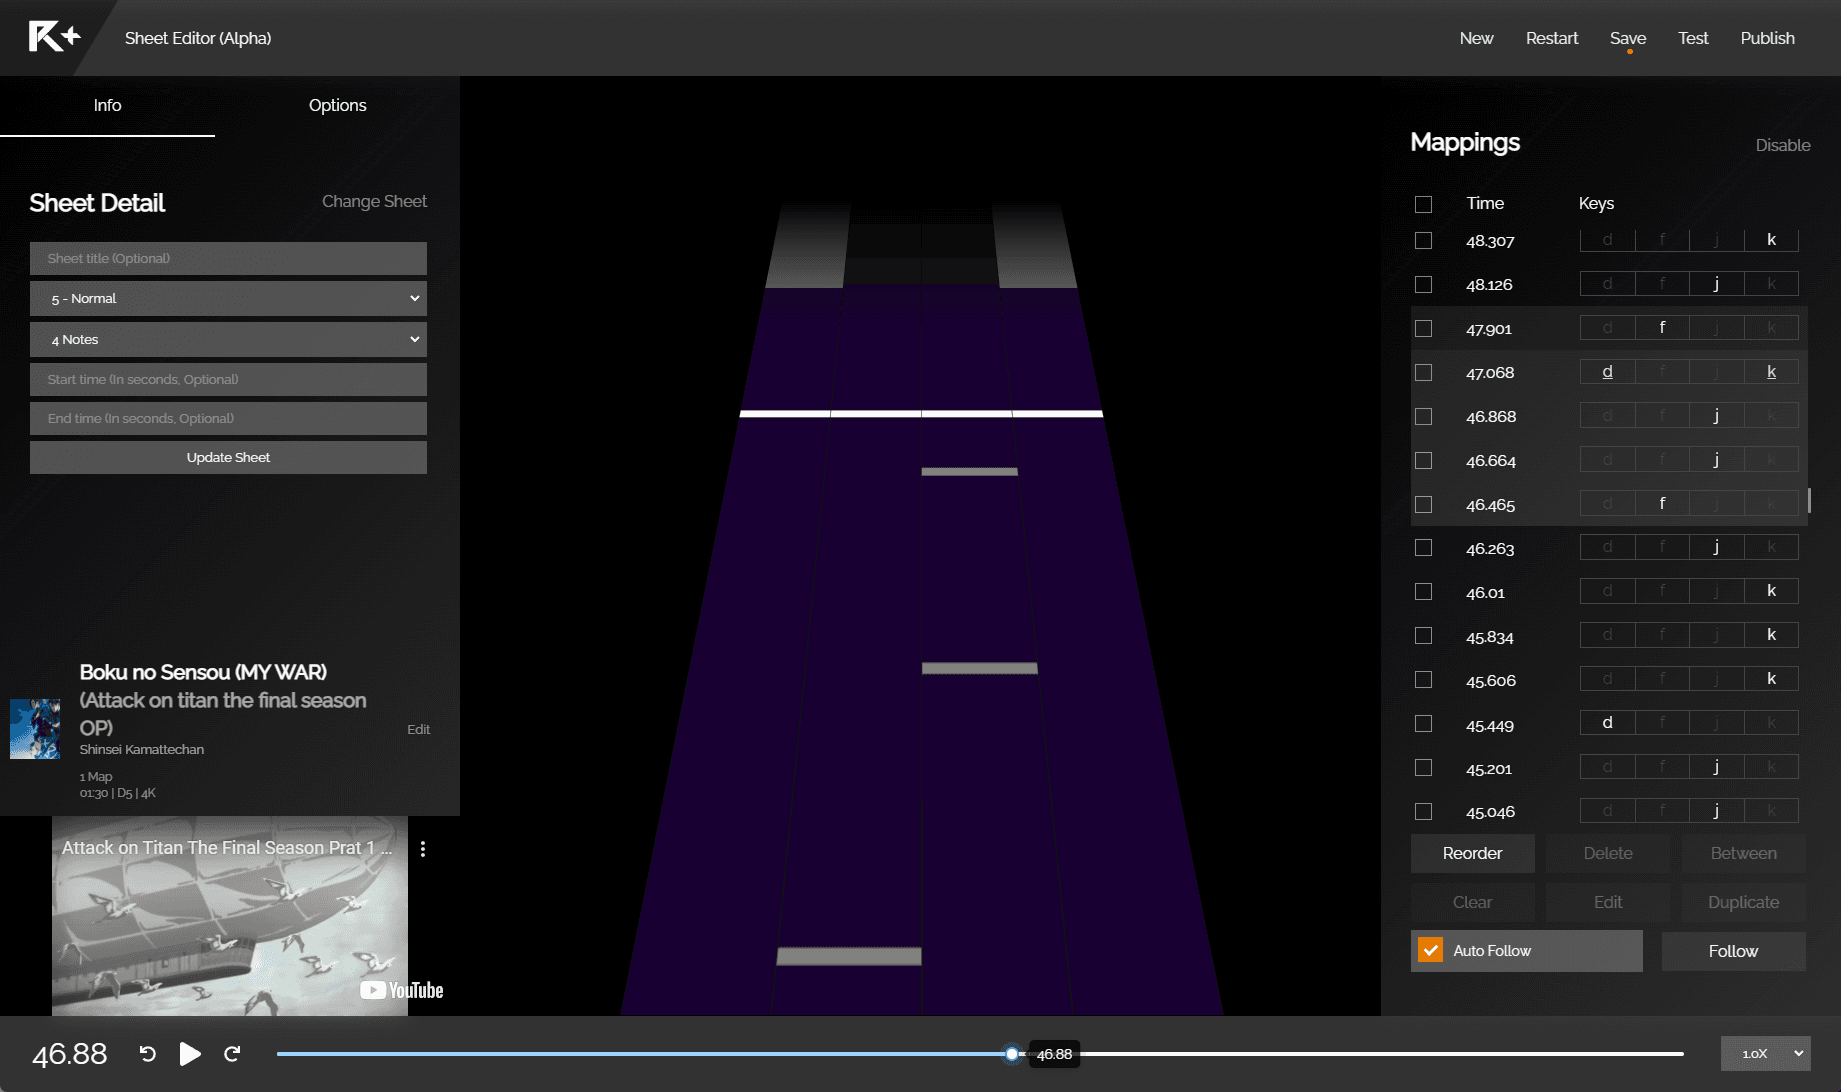Check the 46.868 mapping row
The height and width of the screenshot is (1092, 1841).
pos(1423,417)
